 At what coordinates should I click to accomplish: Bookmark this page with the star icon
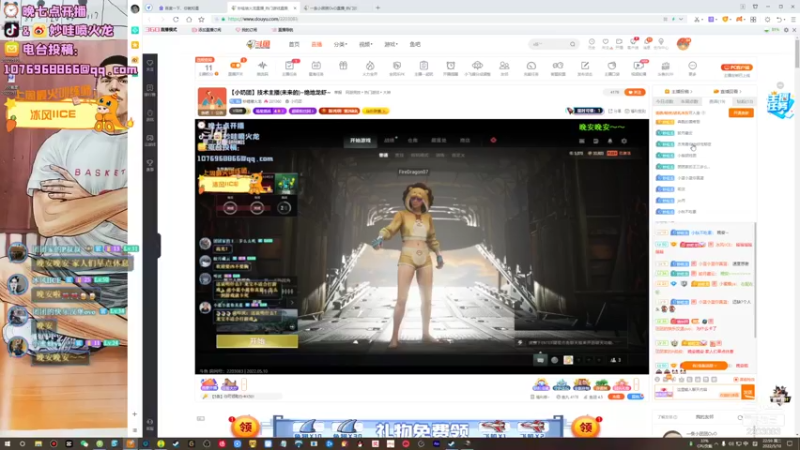[x=202, y=19]
